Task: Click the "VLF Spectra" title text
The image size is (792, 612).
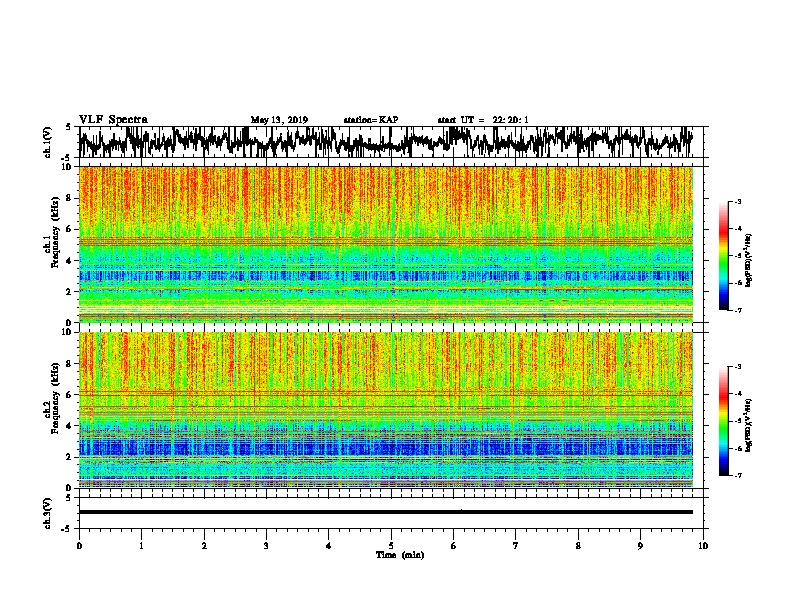Action: click(x=113, y=119)
